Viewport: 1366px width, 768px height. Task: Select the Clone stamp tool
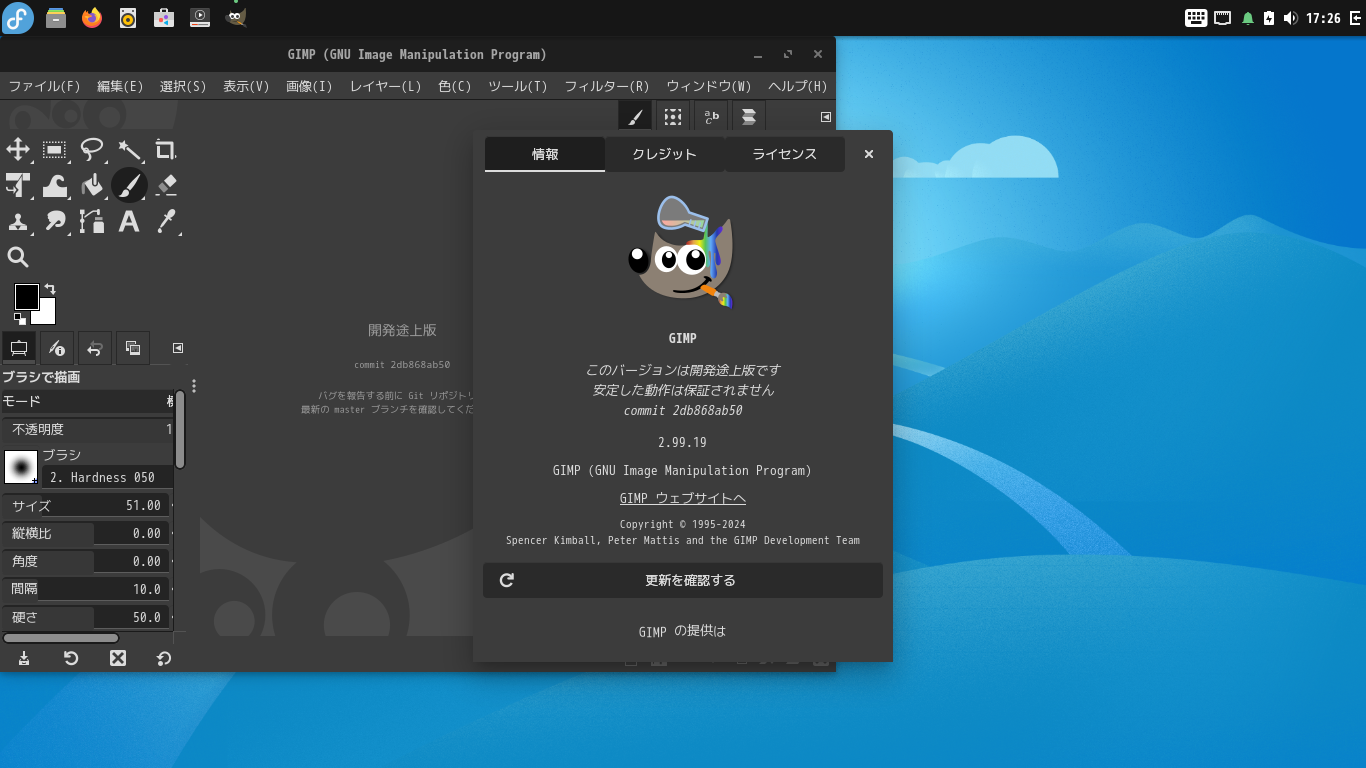click(18, 221)
